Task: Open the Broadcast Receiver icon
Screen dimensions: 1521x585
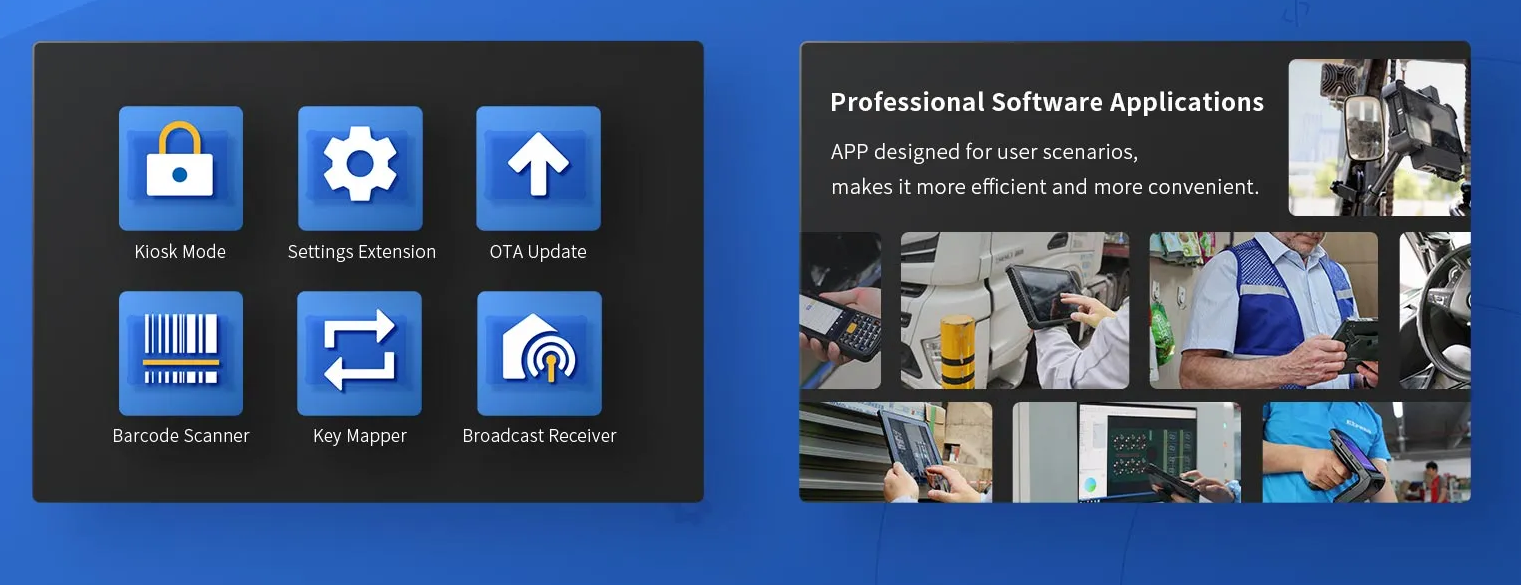Action: tap(539, 353)
